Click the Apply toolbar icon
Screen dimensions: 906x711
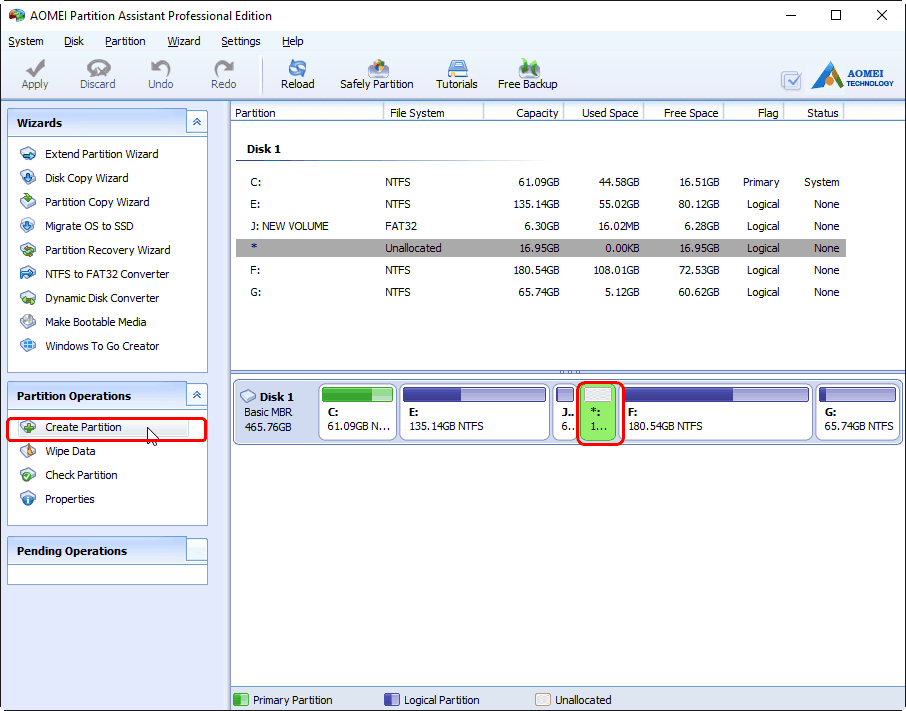pyautogui.click(x=35, y=75)
